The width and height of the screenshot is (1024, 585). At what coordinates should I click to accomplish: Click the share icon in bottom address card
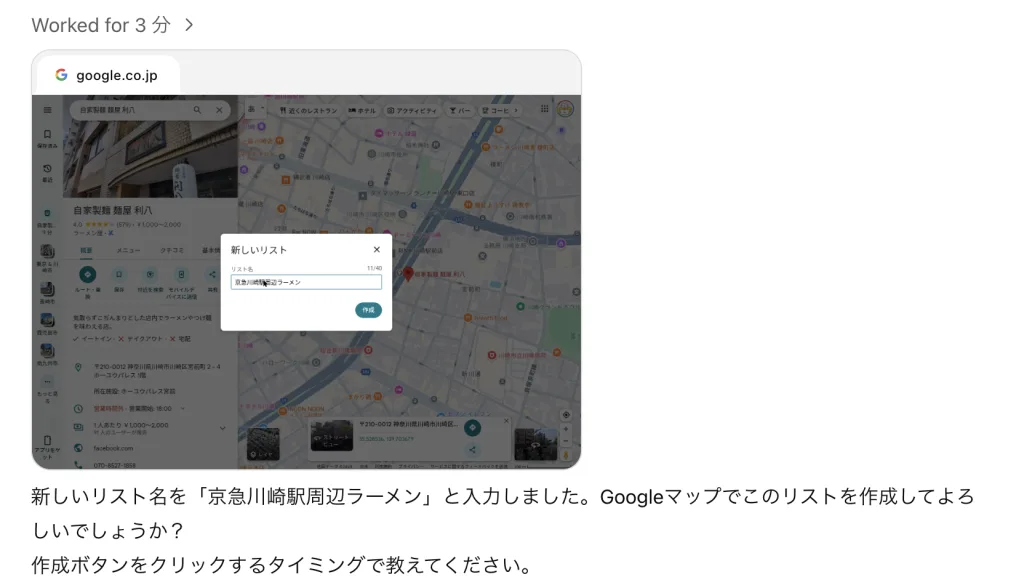472,449
